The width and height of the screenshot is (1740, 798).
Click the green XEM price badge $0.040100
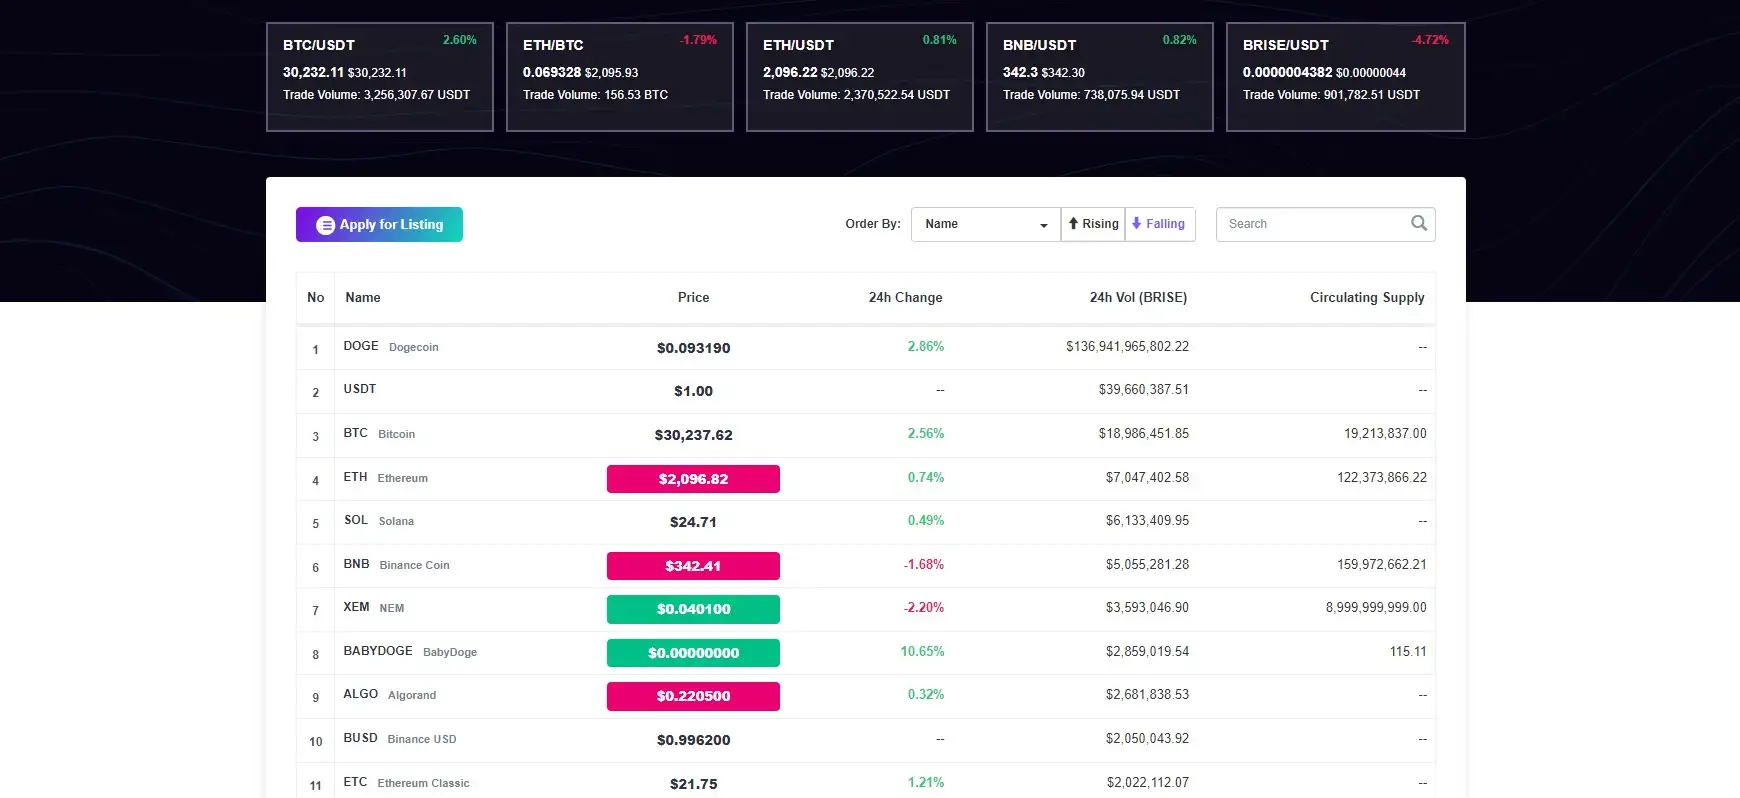click(x=693, y=609)
